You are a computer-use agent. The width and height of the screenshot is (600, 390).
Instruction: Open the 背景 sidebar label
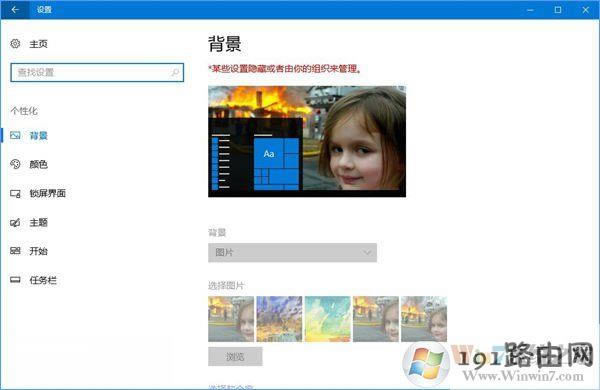click(x=39, y=135)
